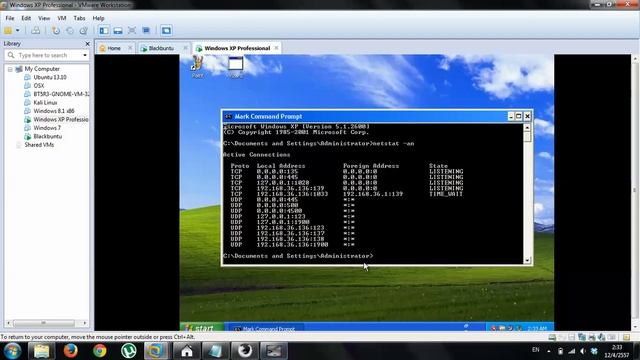Screen dimensions: 640x360
Task: Click the message log status bar icon
Action: point(627,337)
